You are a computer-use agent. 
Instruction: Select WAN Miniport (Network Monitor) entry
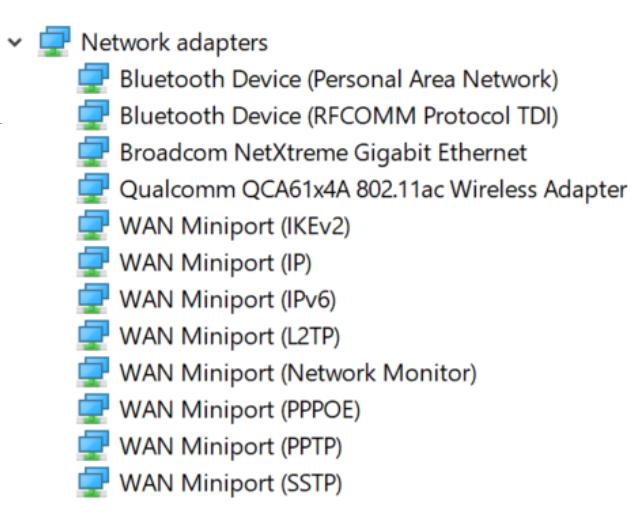298,373
